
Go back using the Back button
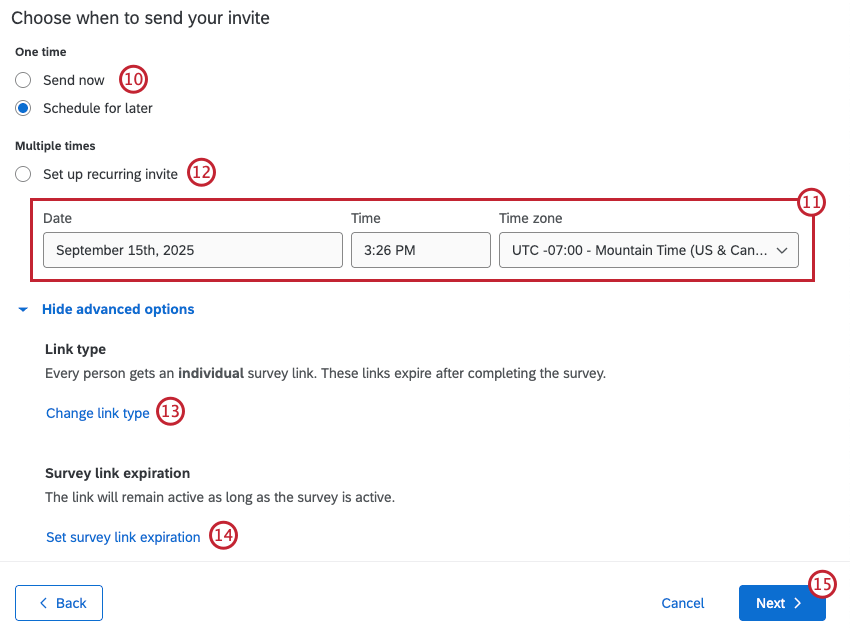pos(58,603)
